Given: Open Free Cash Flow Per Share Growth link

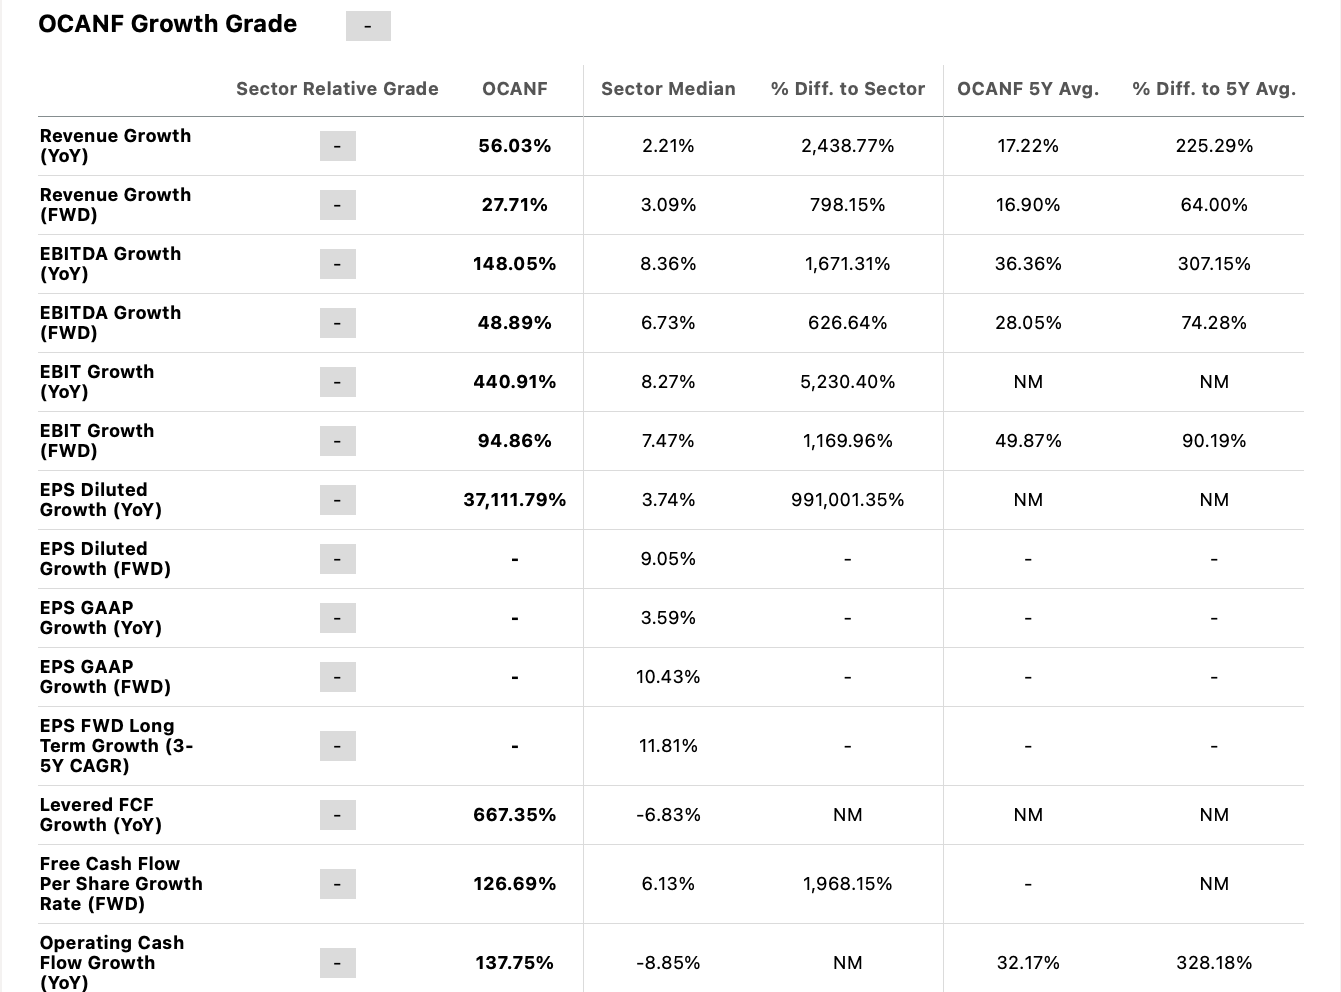Looking at the screenshot, I should [121, 884].
